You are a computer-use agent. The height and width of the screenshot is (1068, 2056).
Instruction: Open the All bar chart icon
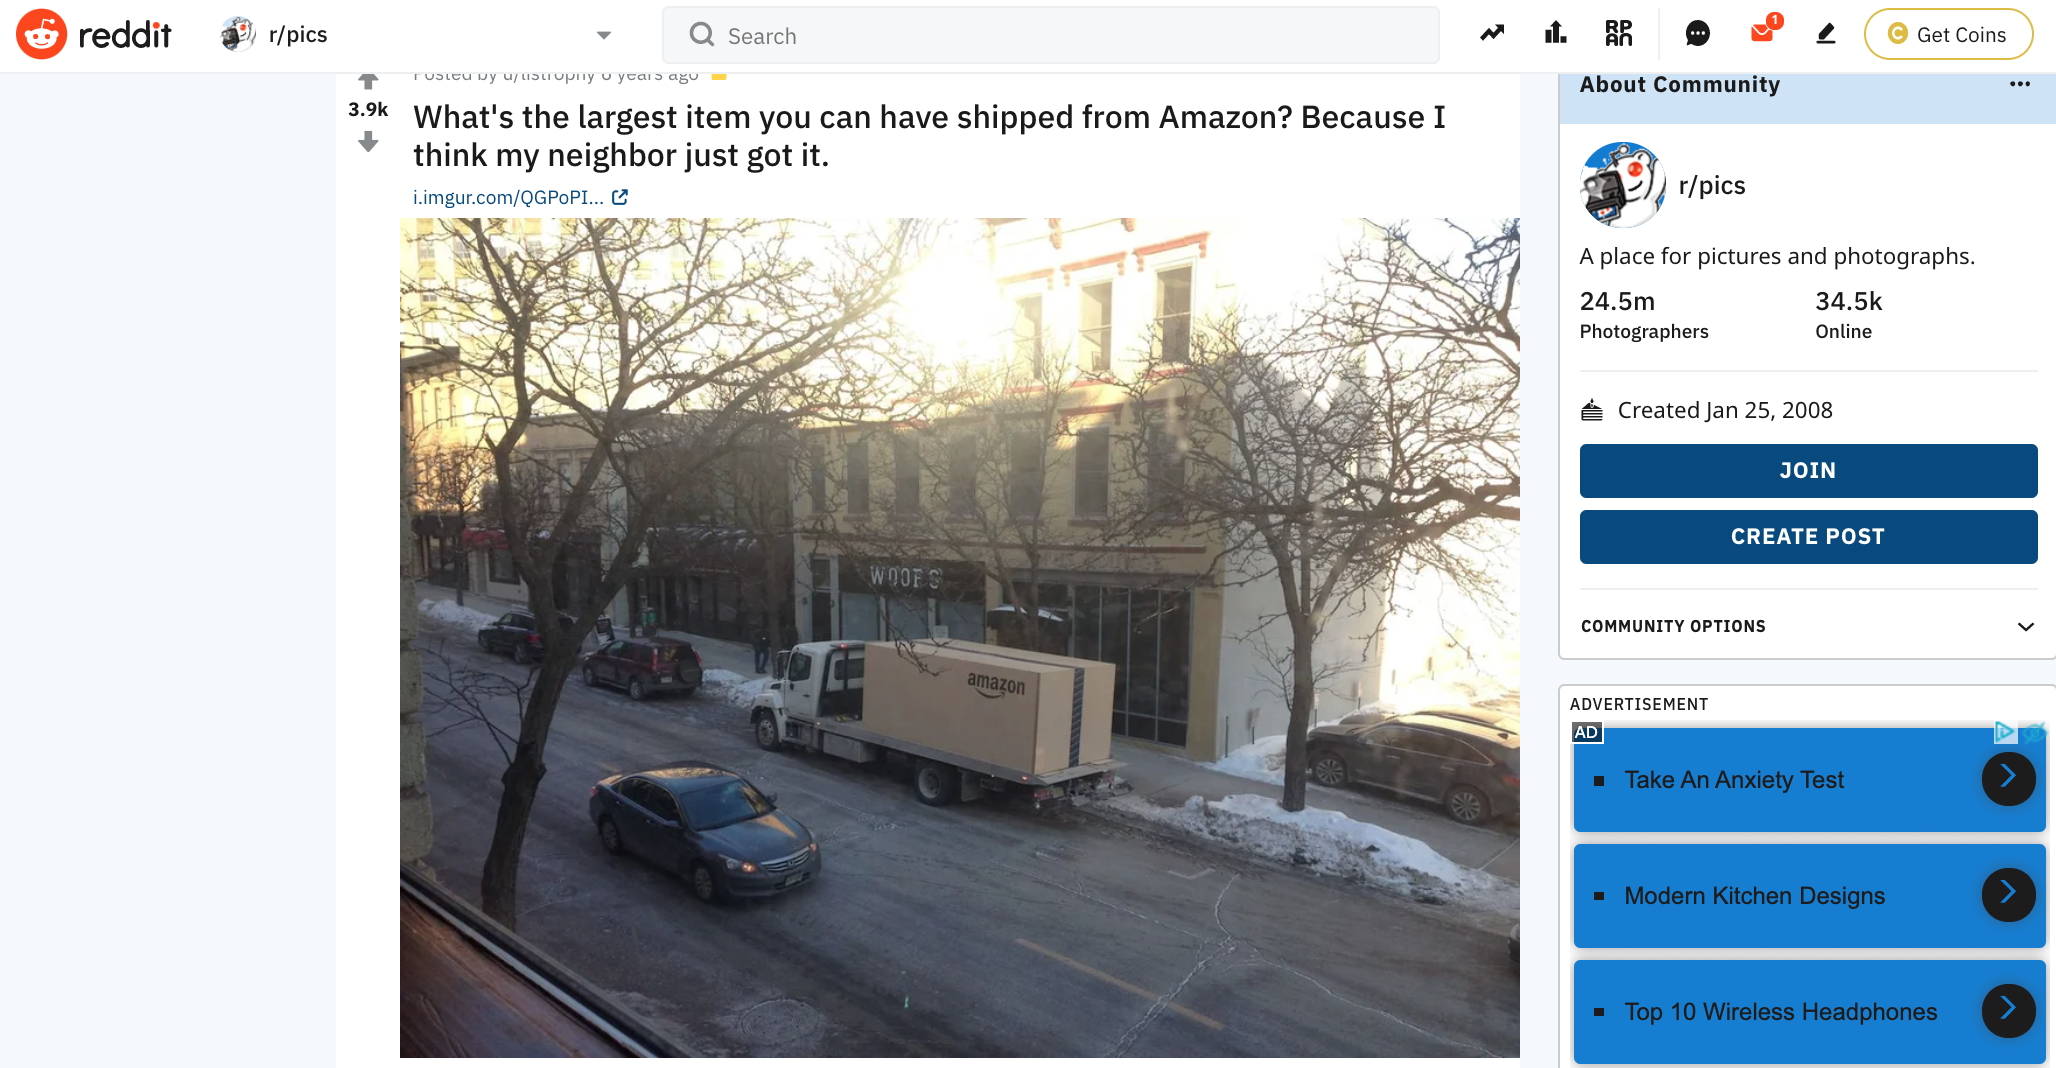(x=1555, y=34)
